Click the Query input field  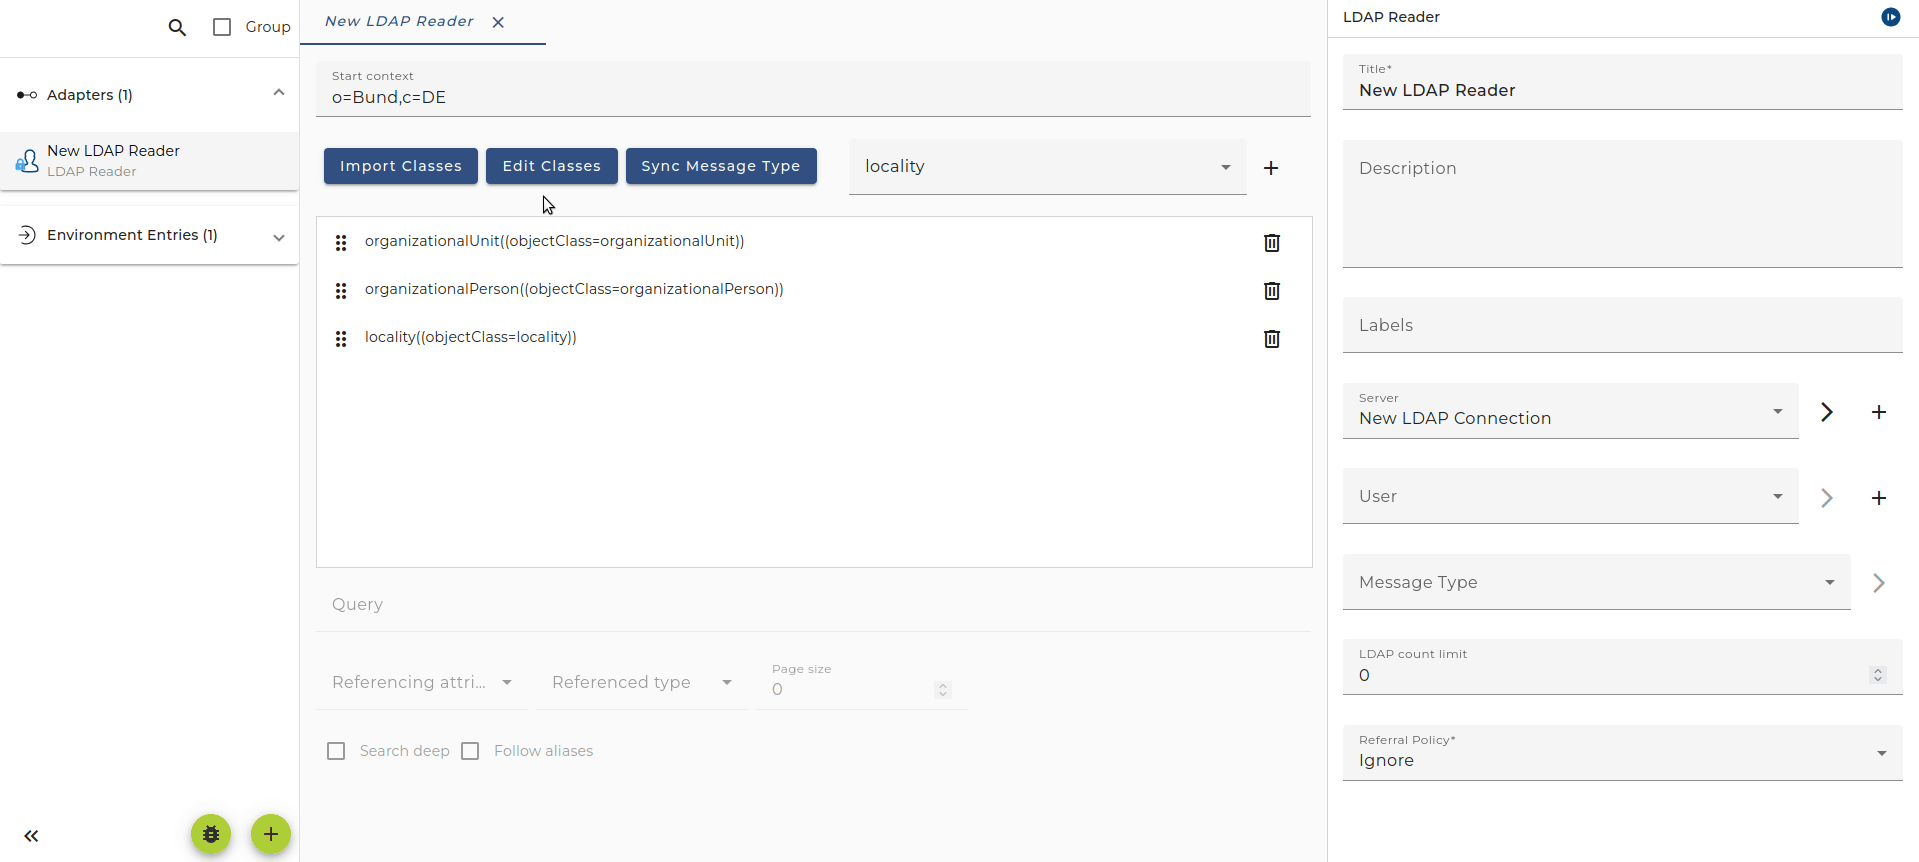(x=813, y=604)
